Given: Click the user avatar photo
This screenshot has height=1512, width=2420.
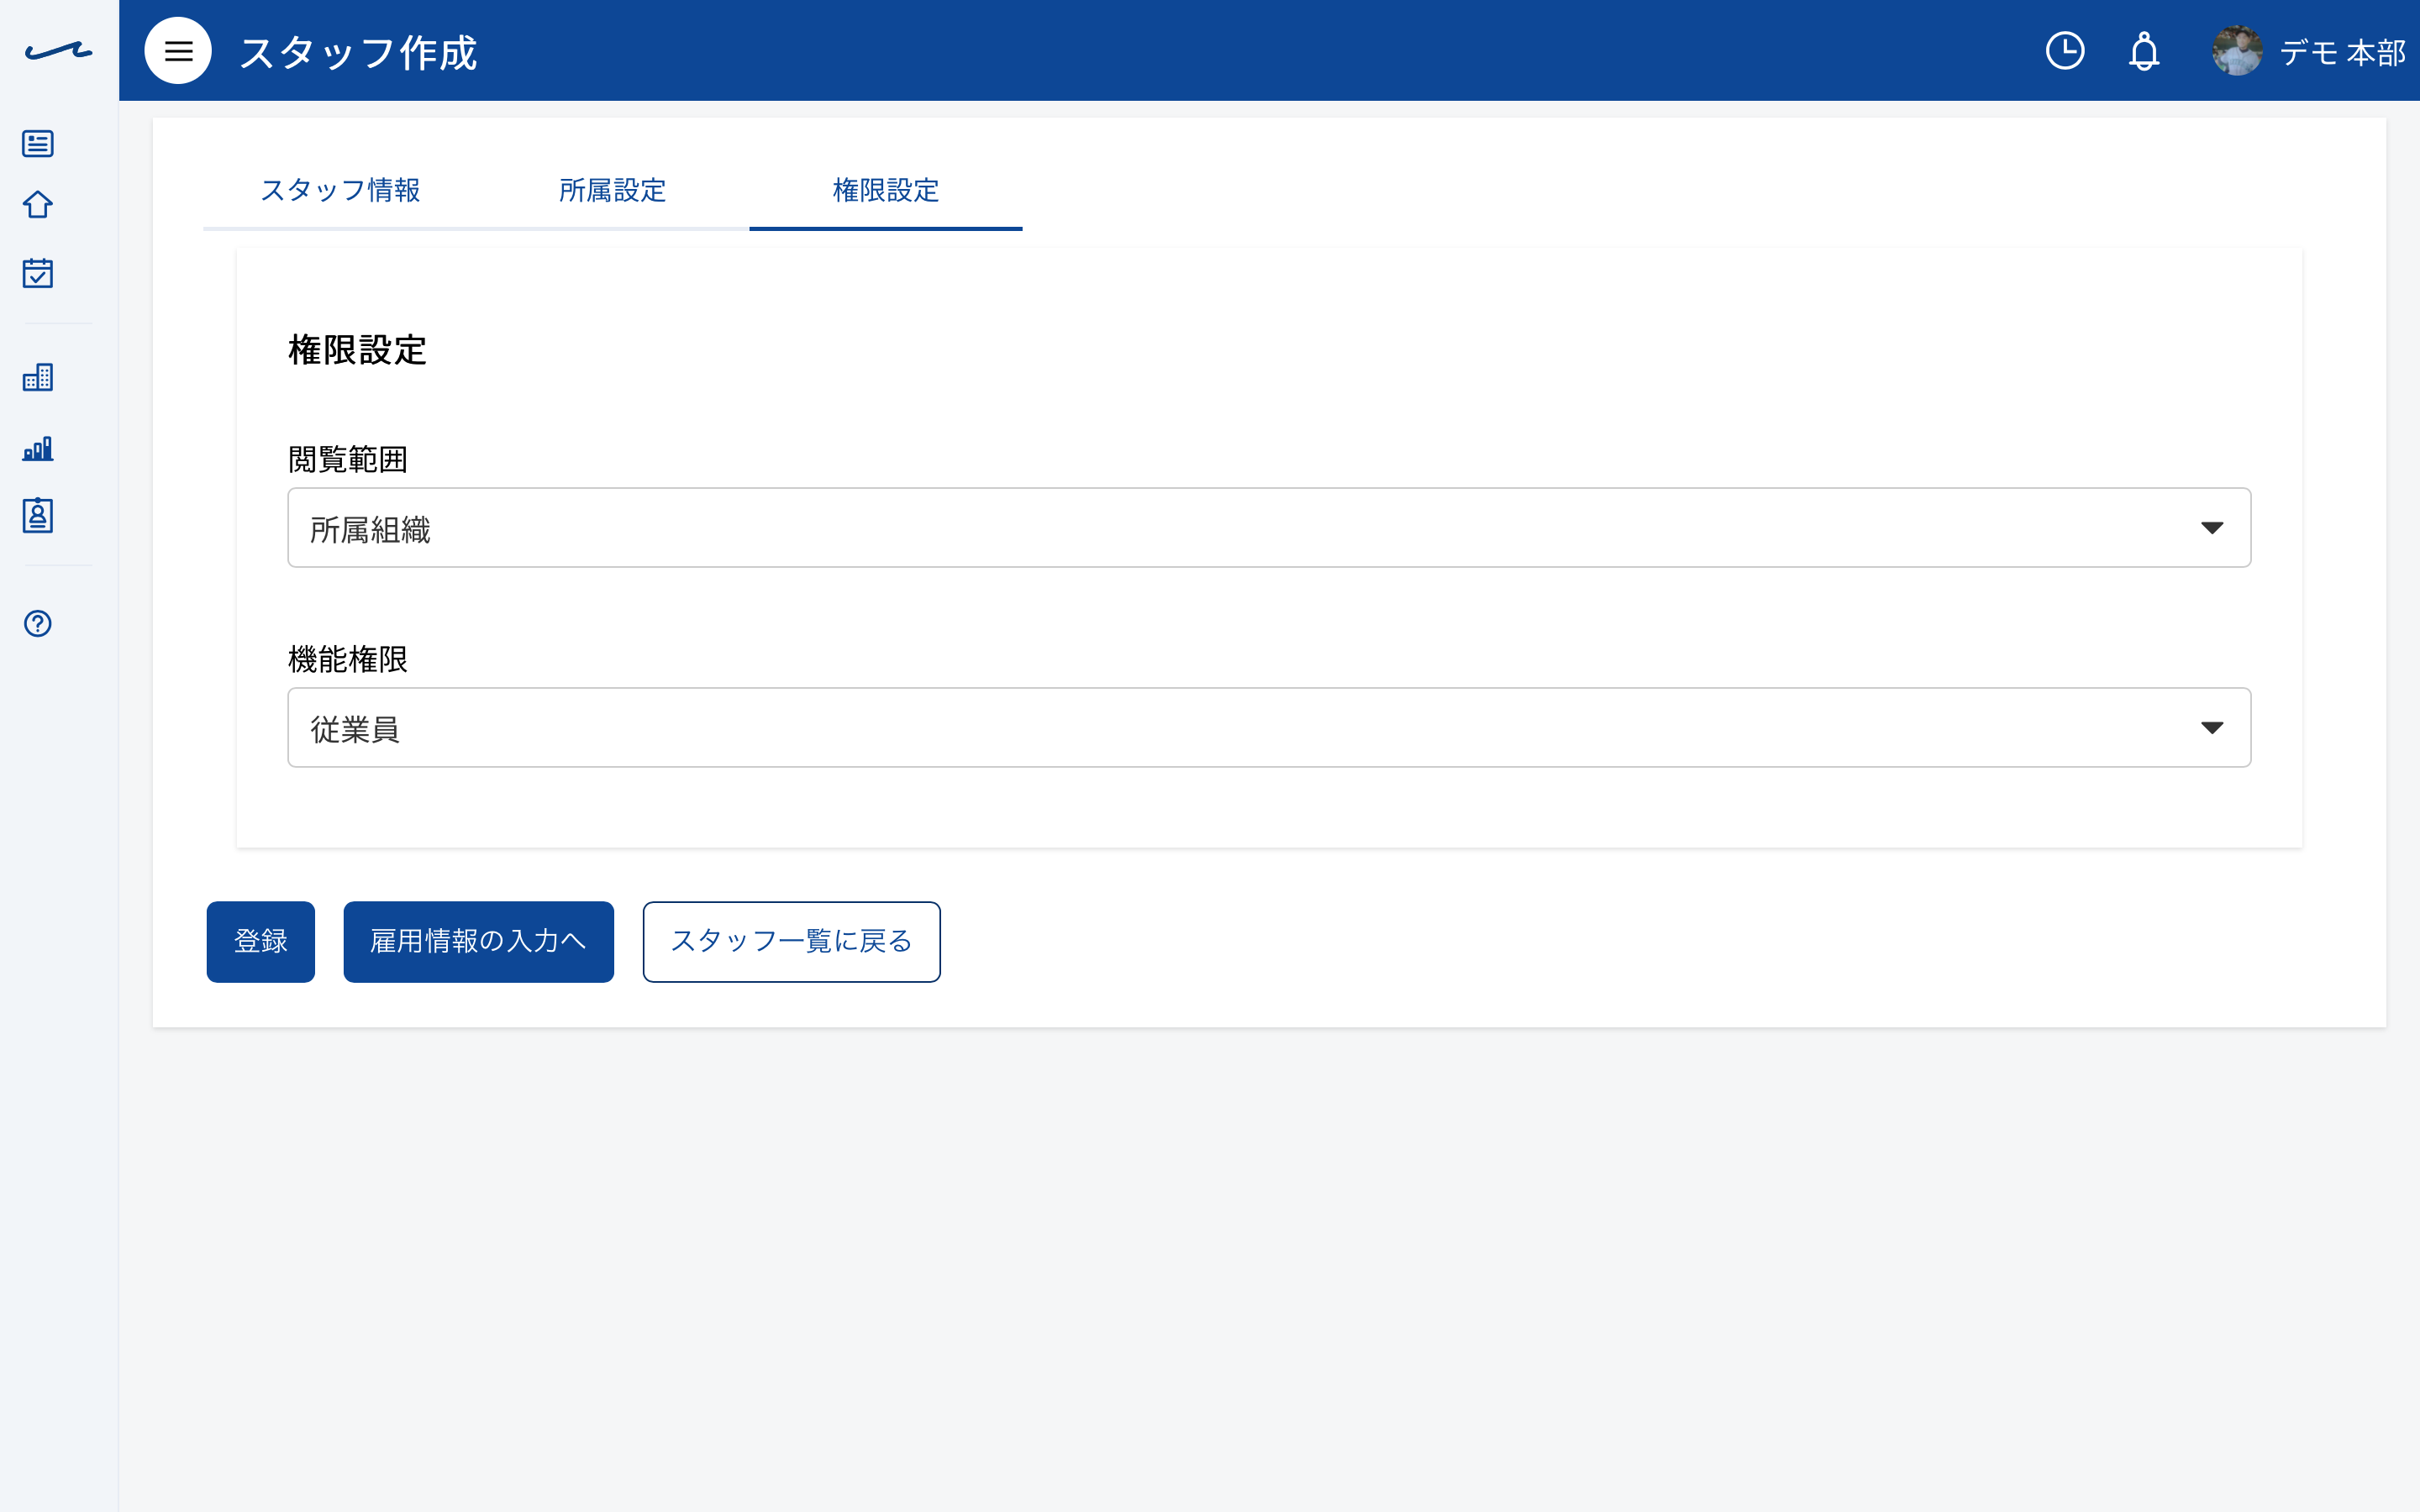Looking at the screenshot, I should tap(2237, 50).
